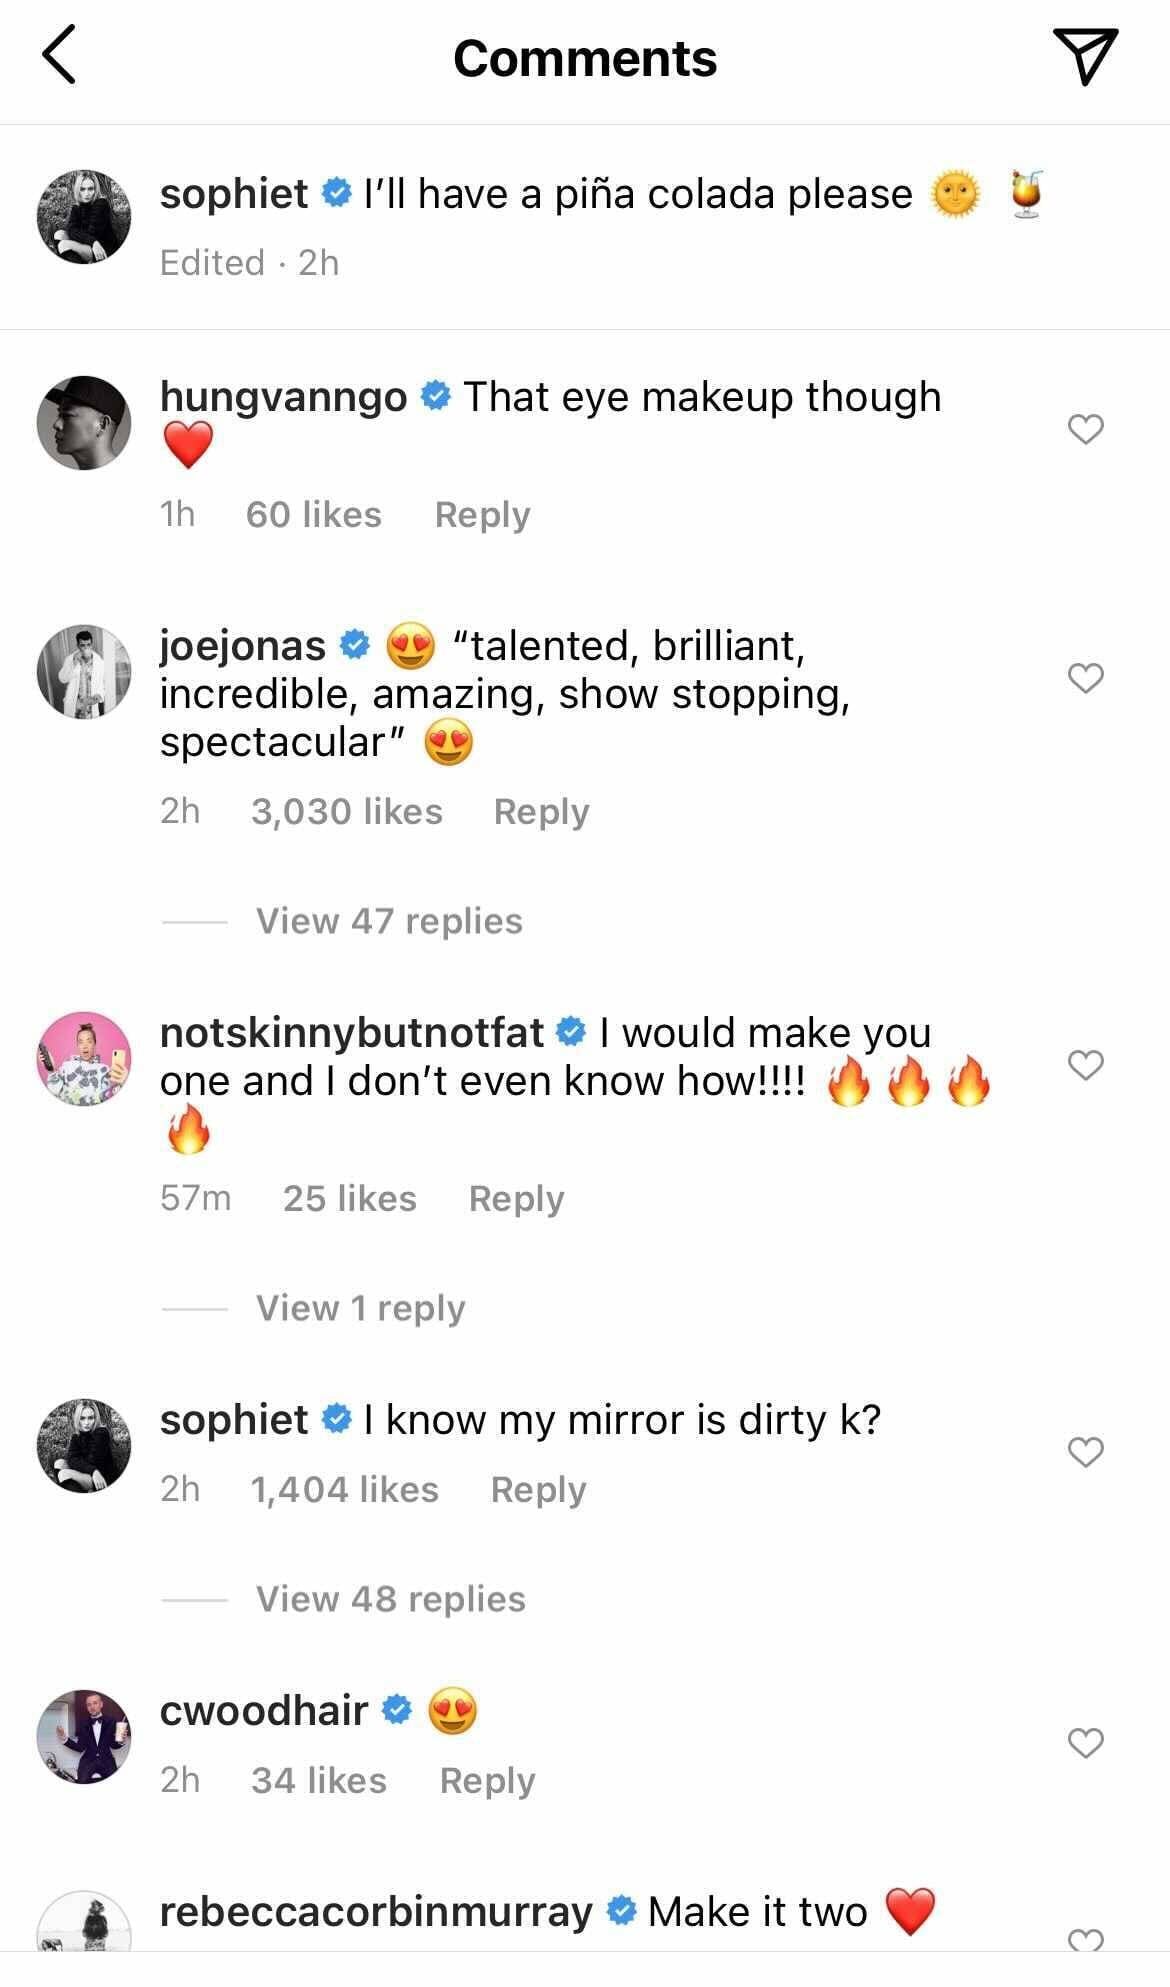1170x1987 pixels.
Task: Tap the share paper plane icon
Action: click(x=1085, y=56)
